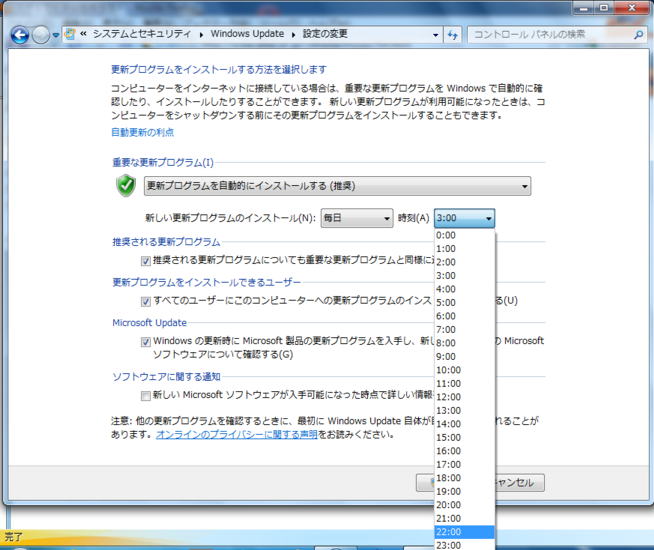654x550 pixels.
Task: Pick 8:00 in the time list
Action: [x=464, y=343]
